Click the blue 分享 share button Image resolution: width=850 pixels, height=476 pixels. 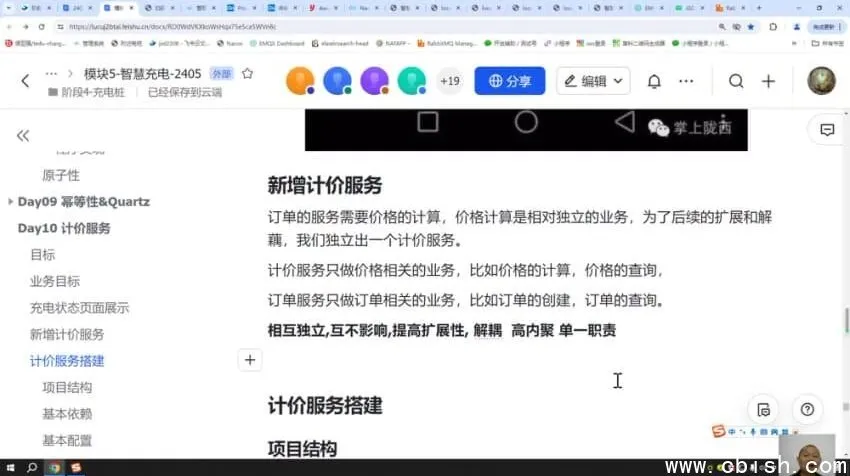click(510, 81)
